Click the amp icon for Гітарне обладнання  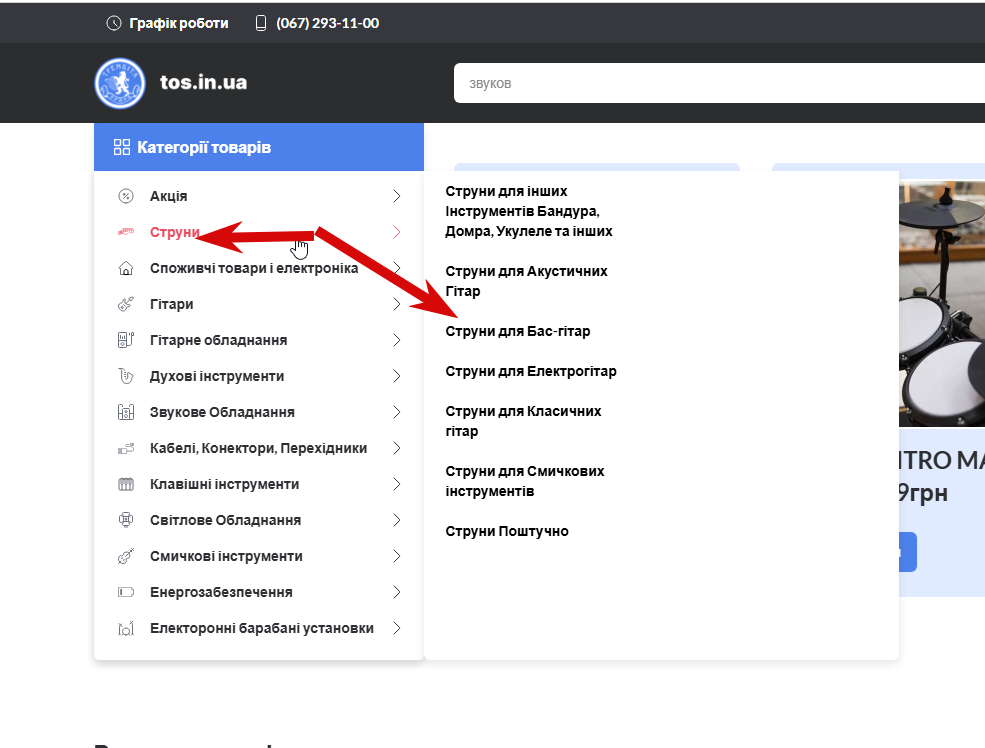(x=126, y=340)
